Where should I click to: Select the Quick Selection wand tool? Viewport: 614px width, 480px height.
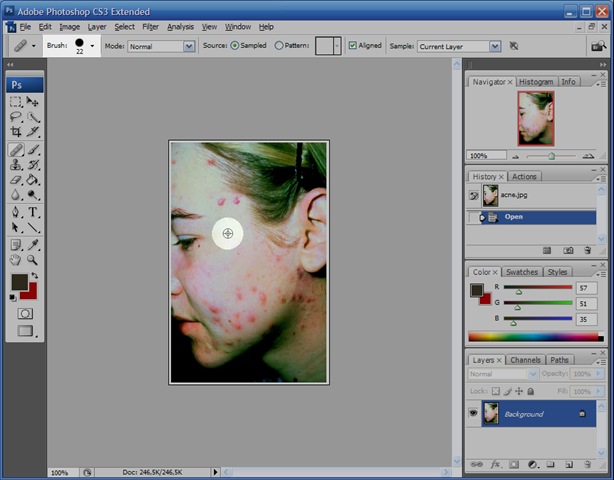point(33,117)
